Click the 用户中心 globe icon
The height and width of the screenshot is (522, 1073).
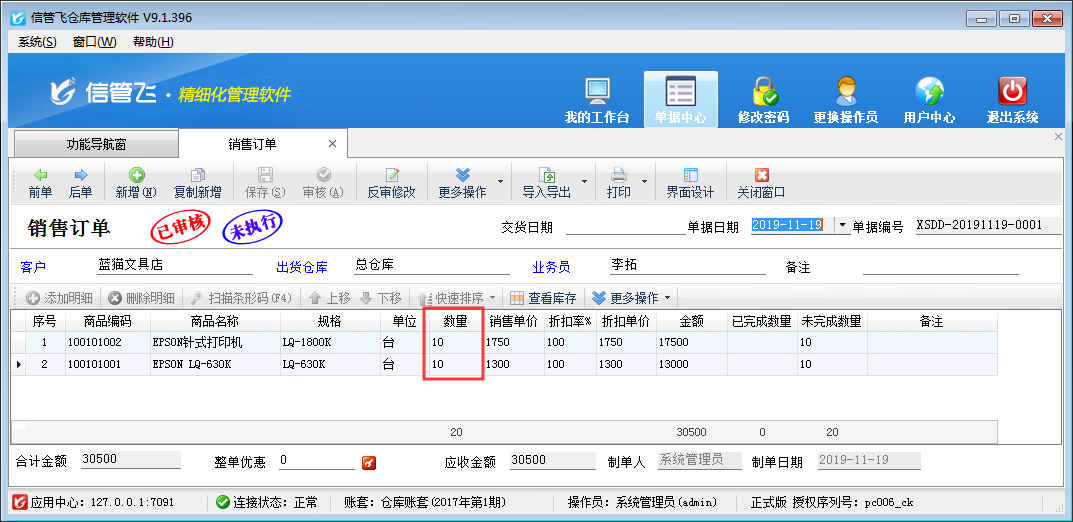929,92
